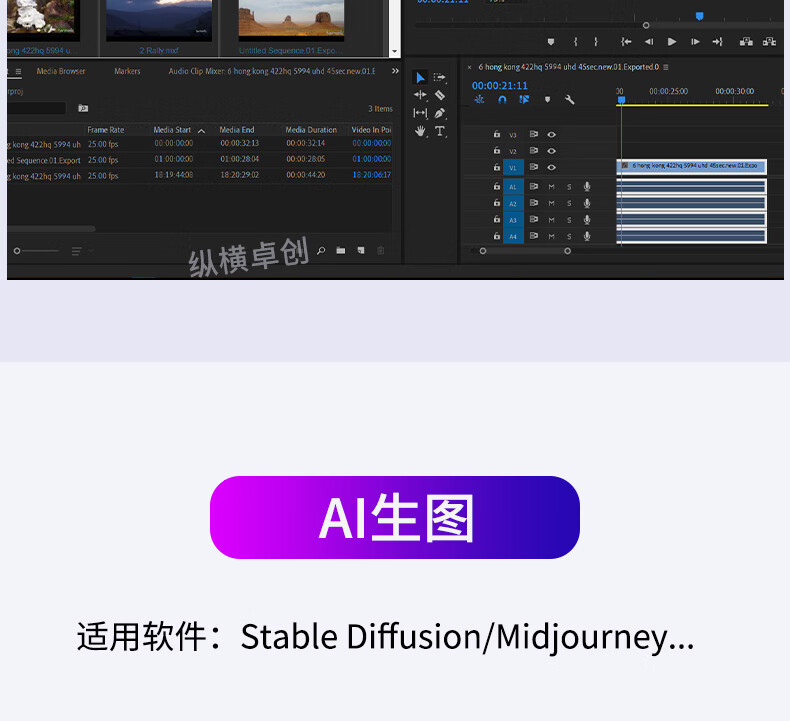Select Untitled Sequence.01.Expo thumbnail
This screenshot has width=790, height=721.
[x=291, y=21]
